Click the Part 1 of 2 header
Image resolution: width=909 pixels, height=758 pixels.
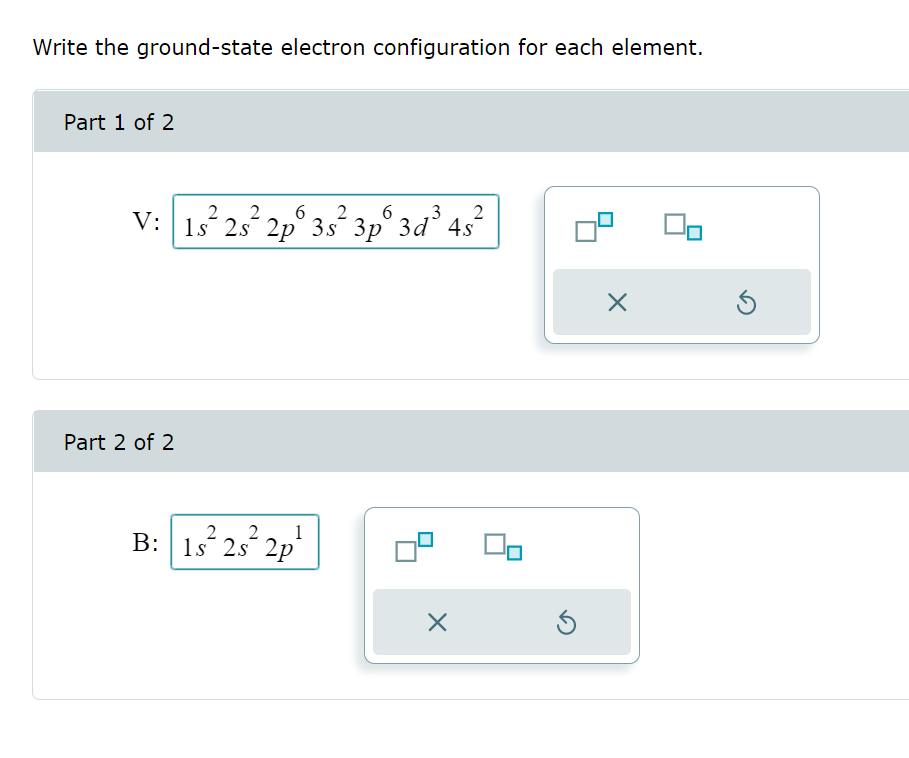(119, 122)
